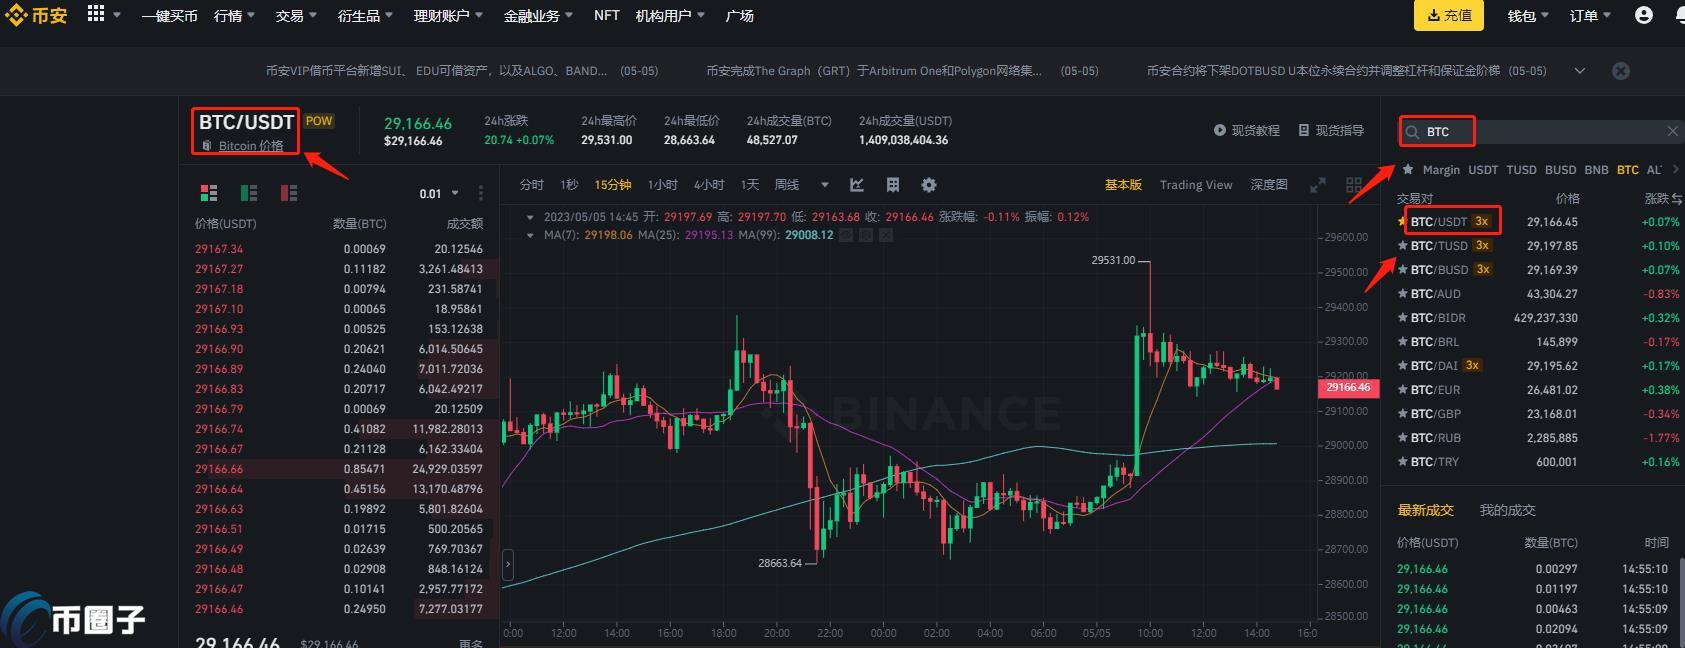Click the Binance 币安 logo
This screenshot has width=1685, height=648.
pyautogui.click(x=36, y=15)
